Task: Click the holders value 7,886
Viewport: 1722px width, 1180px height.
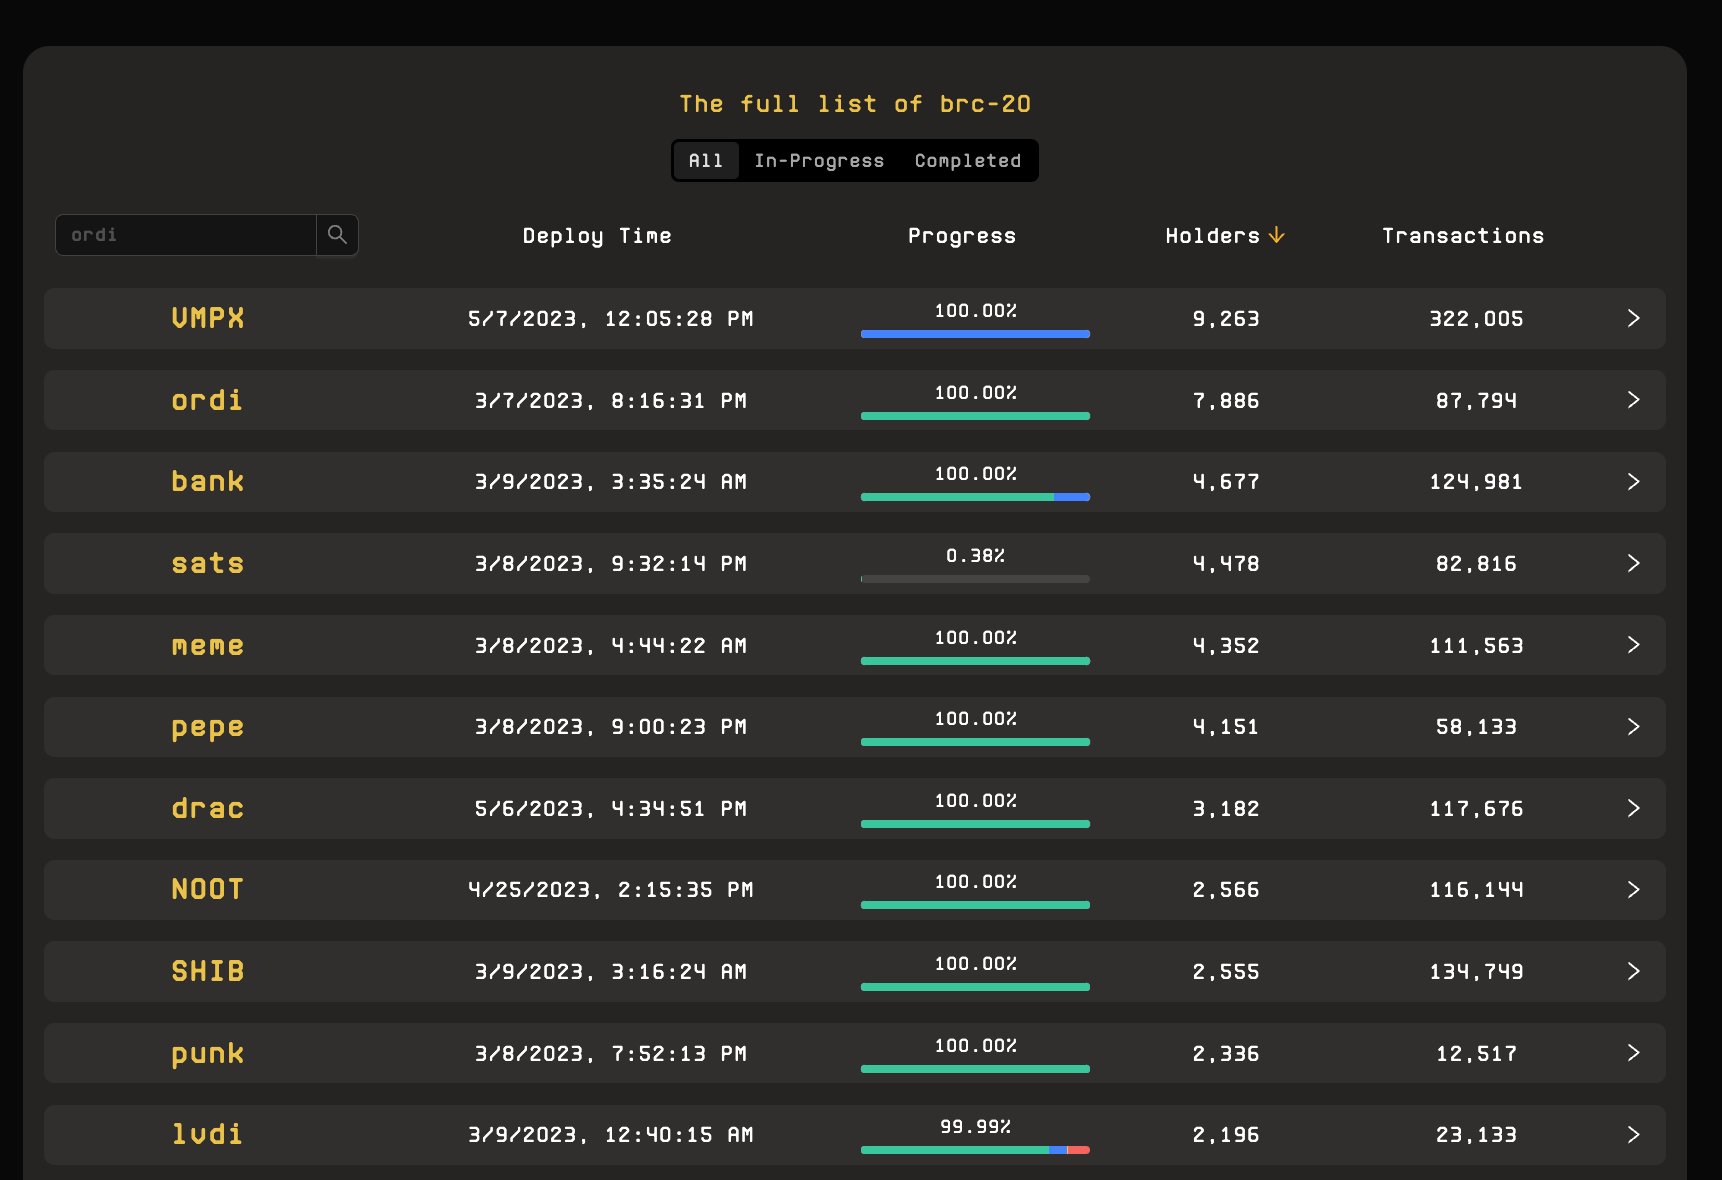Action: 1226,401
